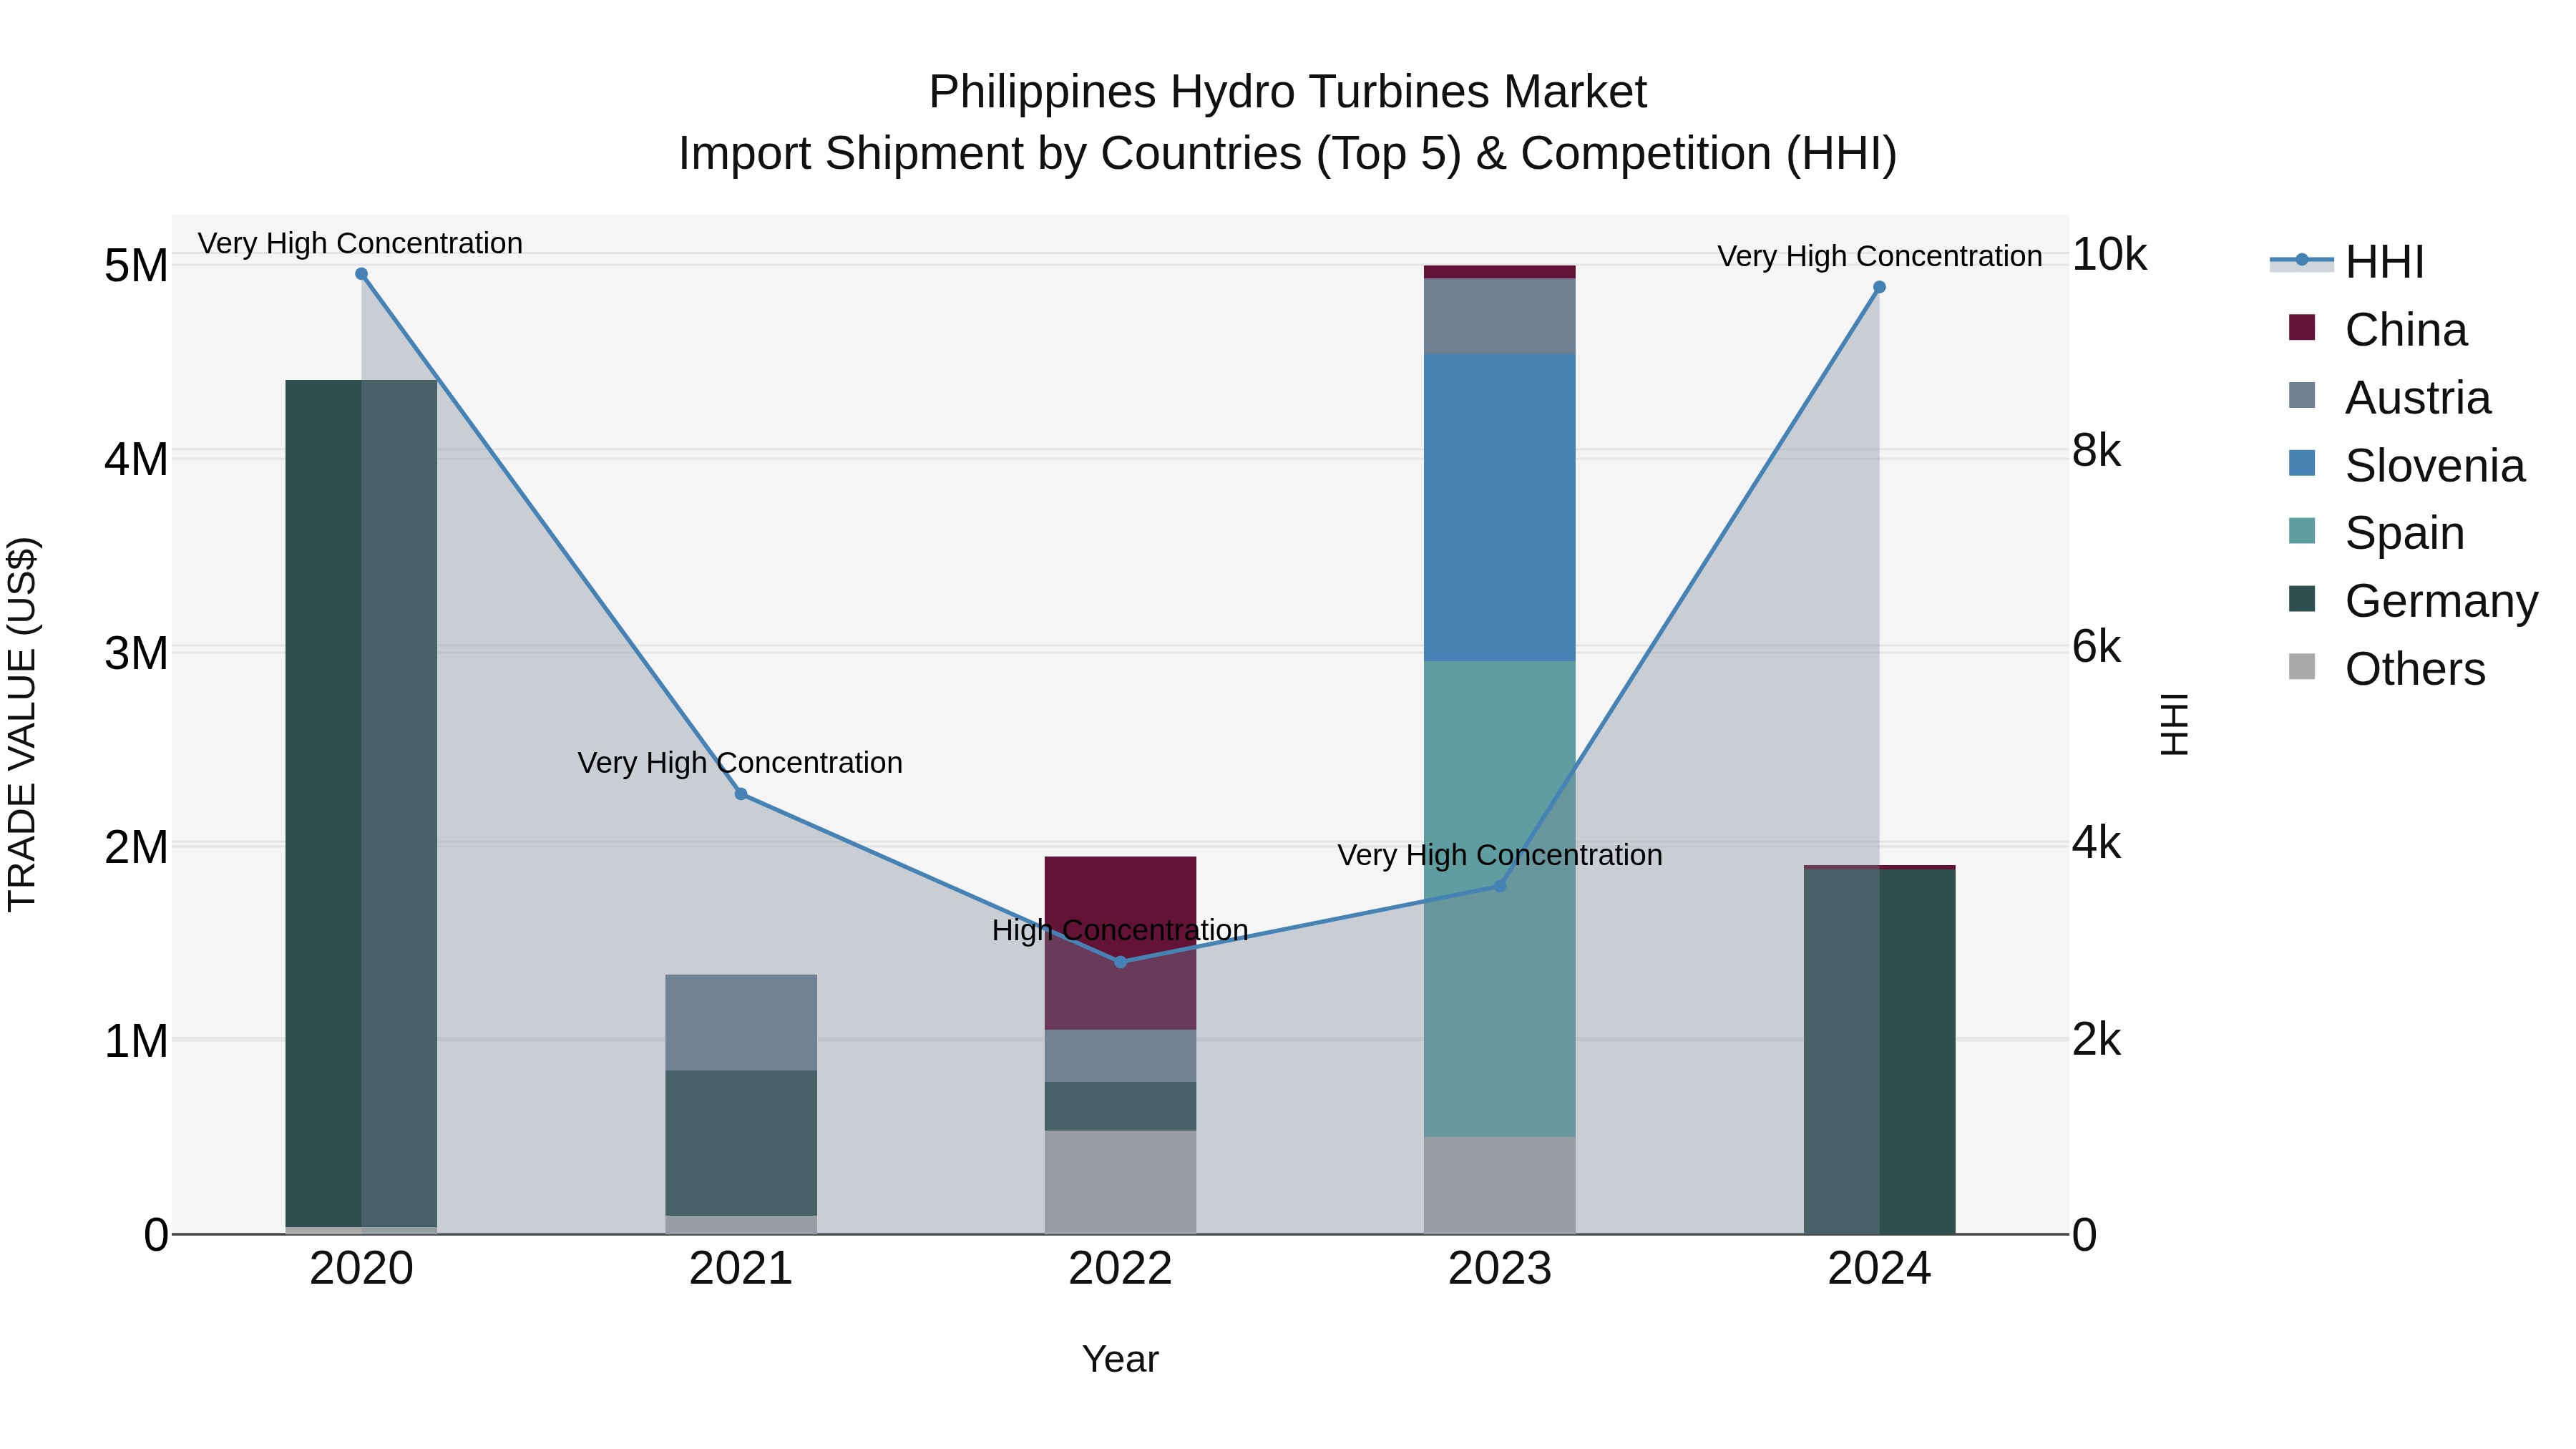Click the 'Very High Concentration' annotation above 2021

(x=740, y=763)
